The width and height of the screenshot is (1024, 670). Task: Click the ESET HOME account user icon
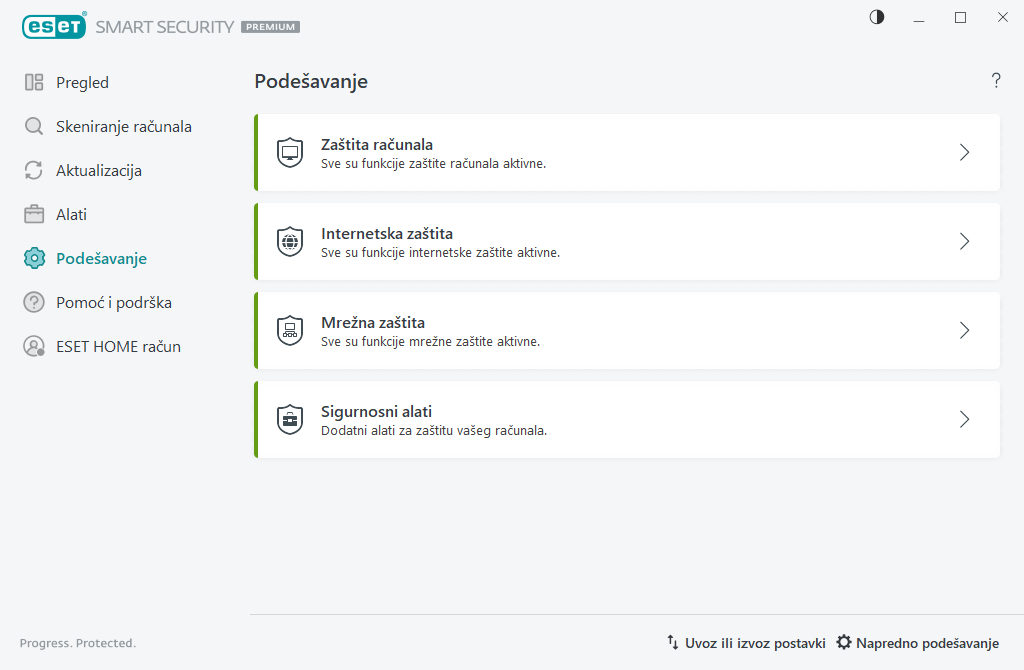[x=34, y=347]
